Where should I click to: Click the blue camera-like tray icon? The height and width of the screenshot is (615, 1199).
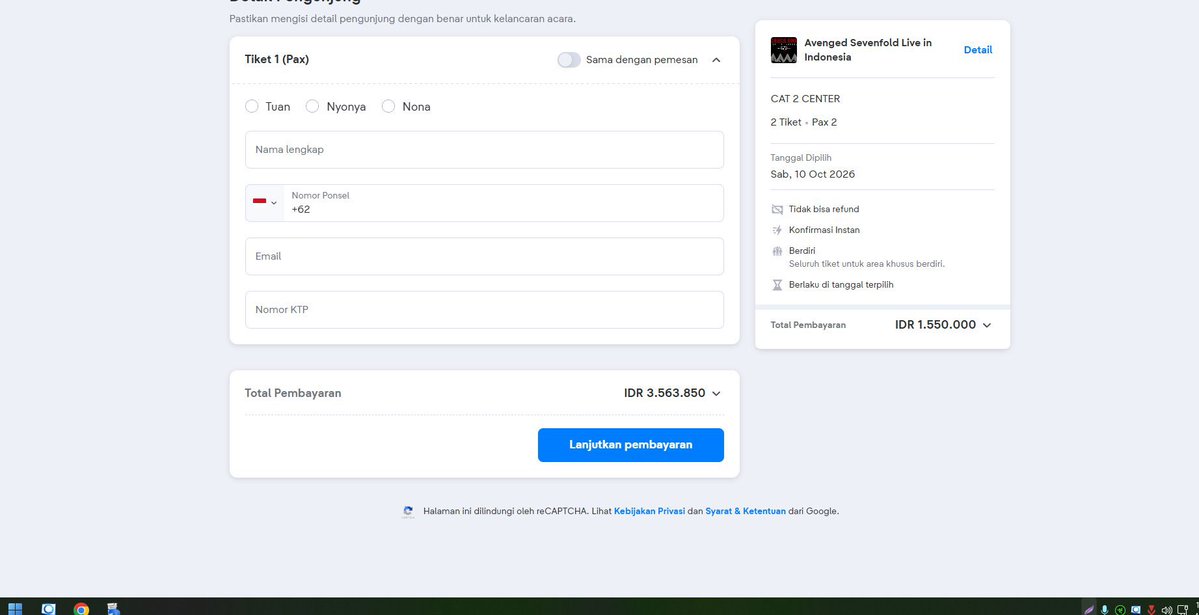click(1136, 610)
